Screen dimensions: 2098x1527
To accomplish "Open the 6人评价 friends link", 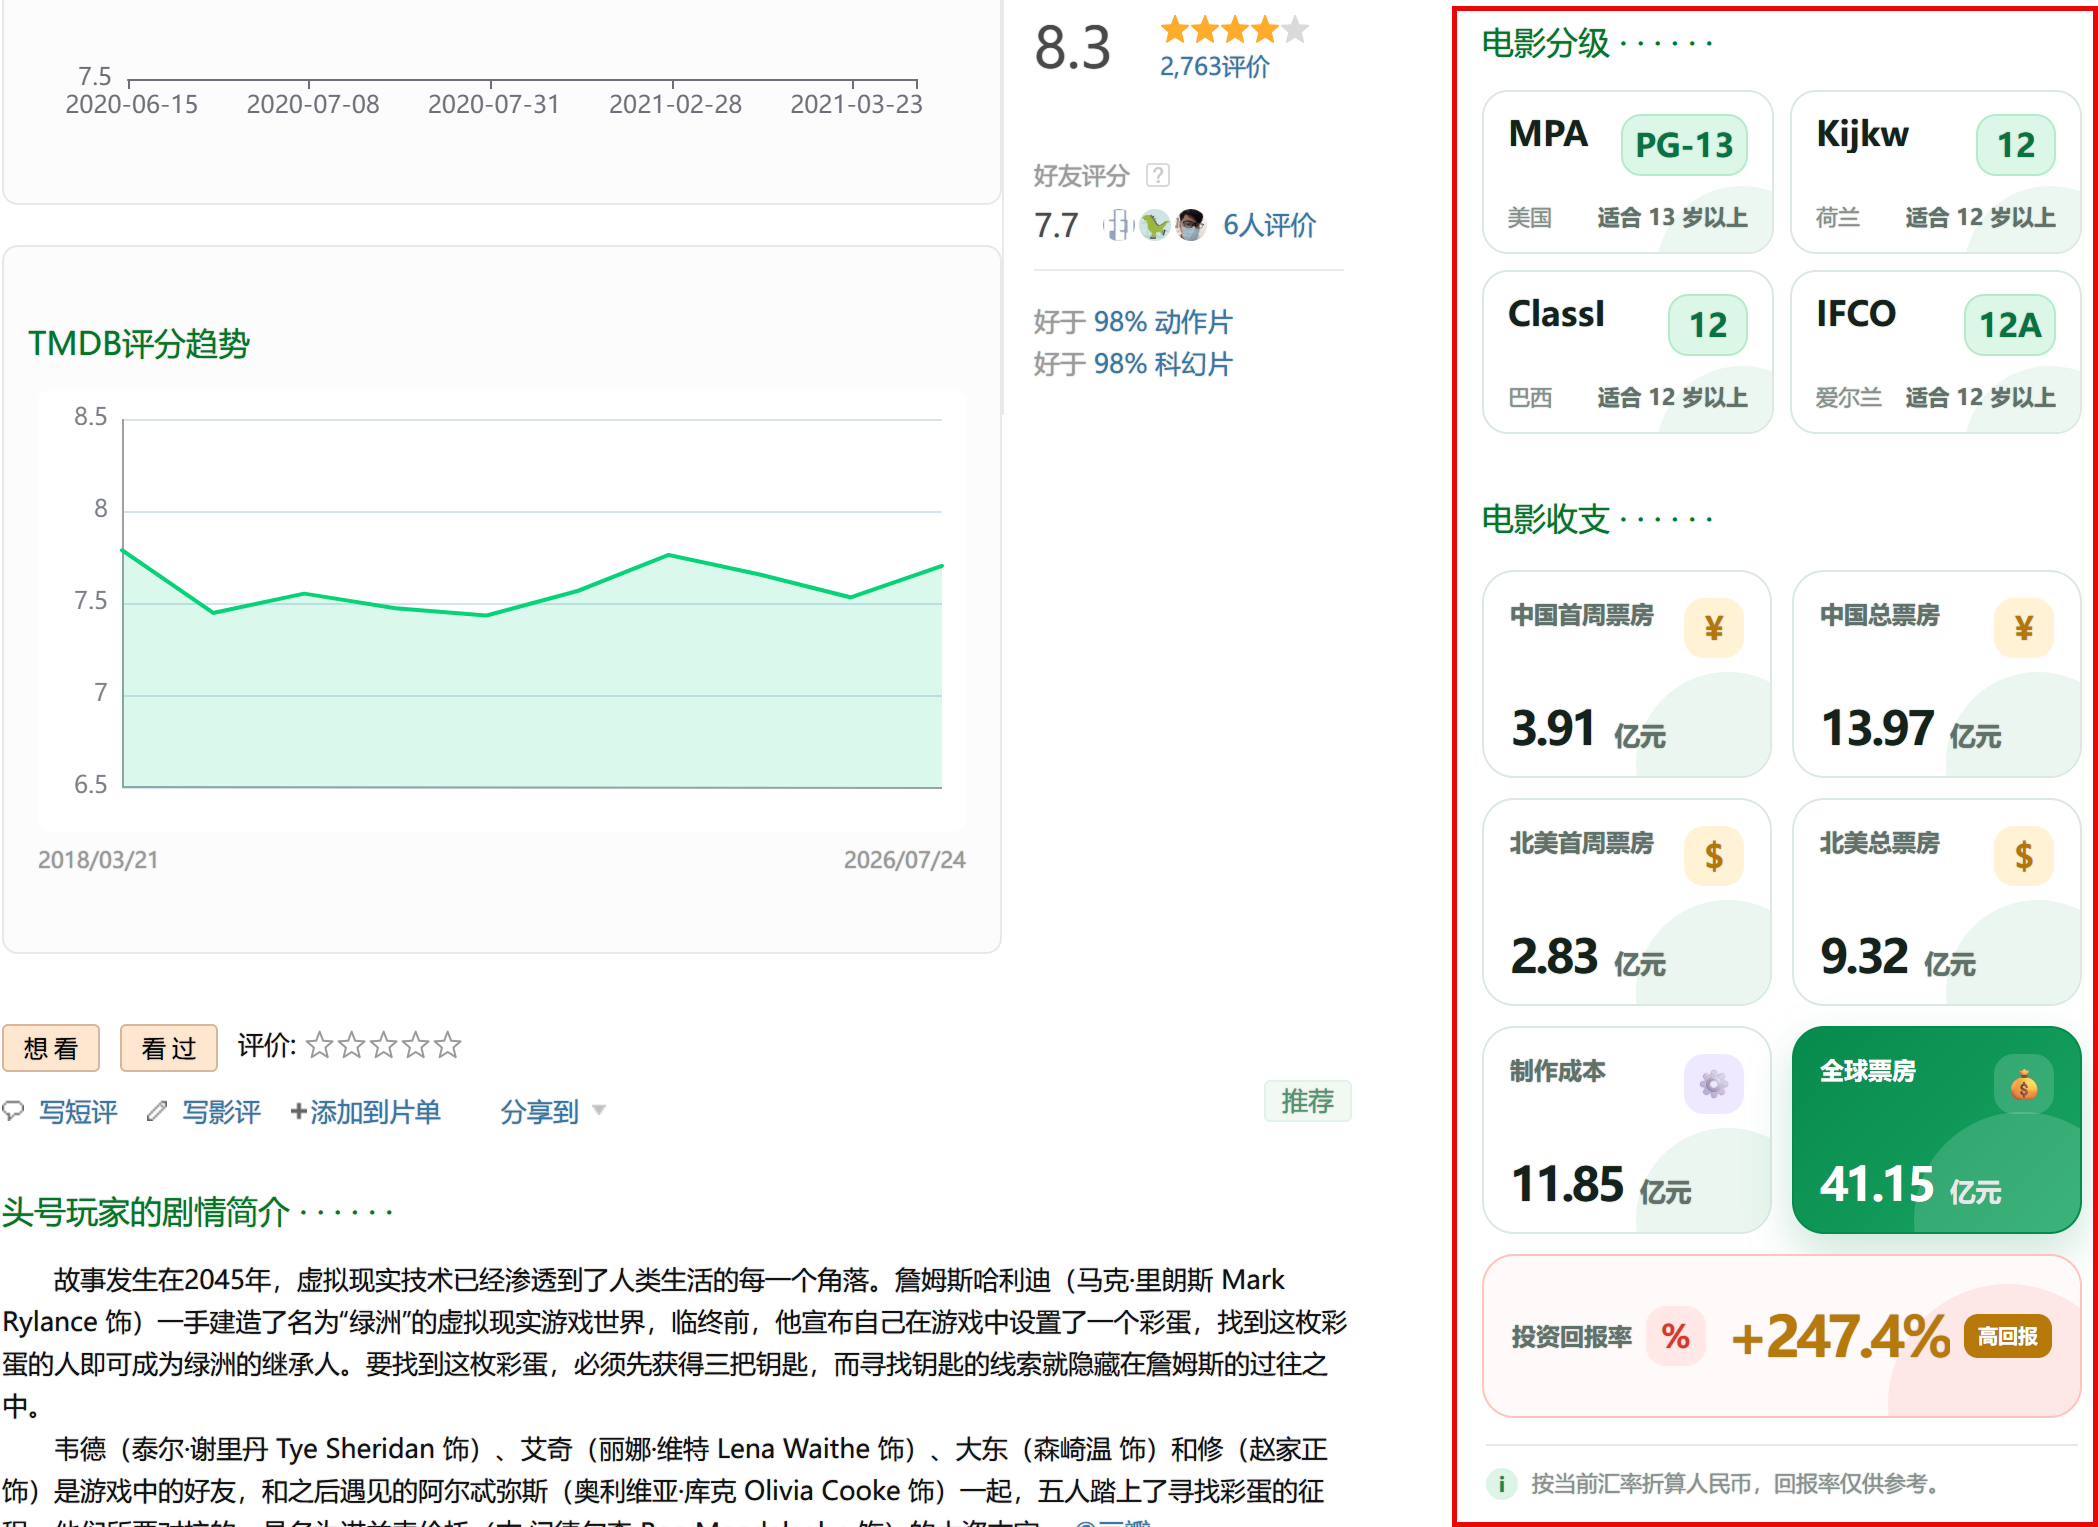I will coord(1269,225).
